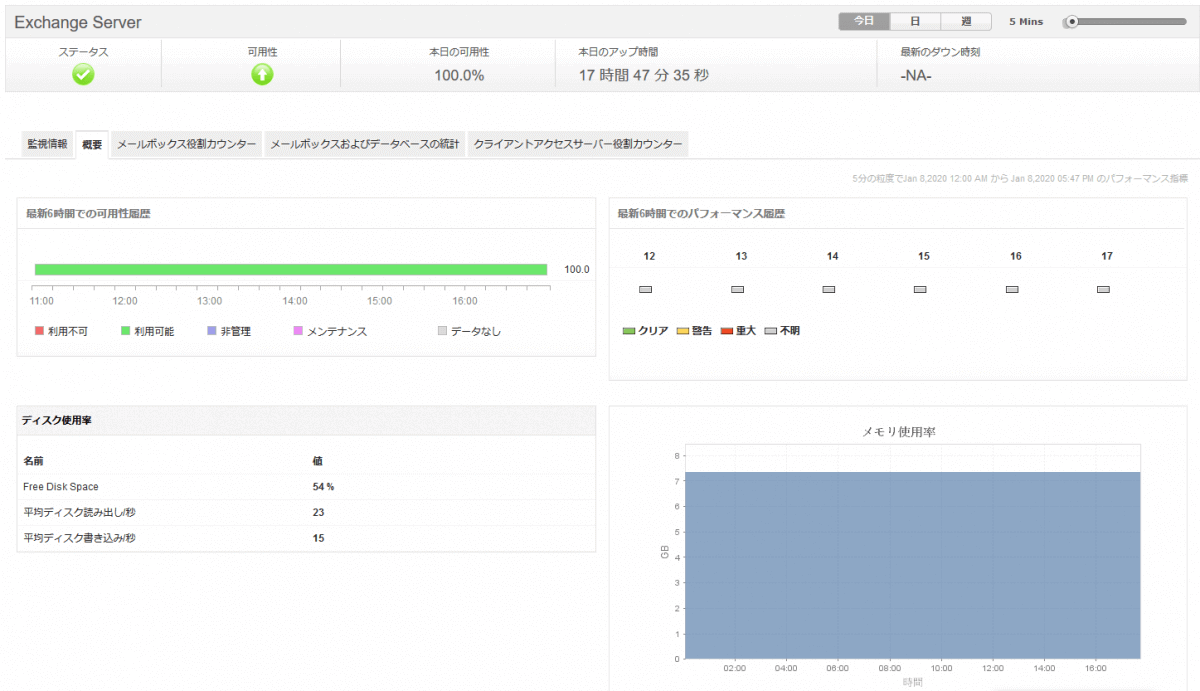Viewport: 1200px width, 691px height.
Task: Click the hour 15 performance status marker
Action: click(x=920, y=289)
